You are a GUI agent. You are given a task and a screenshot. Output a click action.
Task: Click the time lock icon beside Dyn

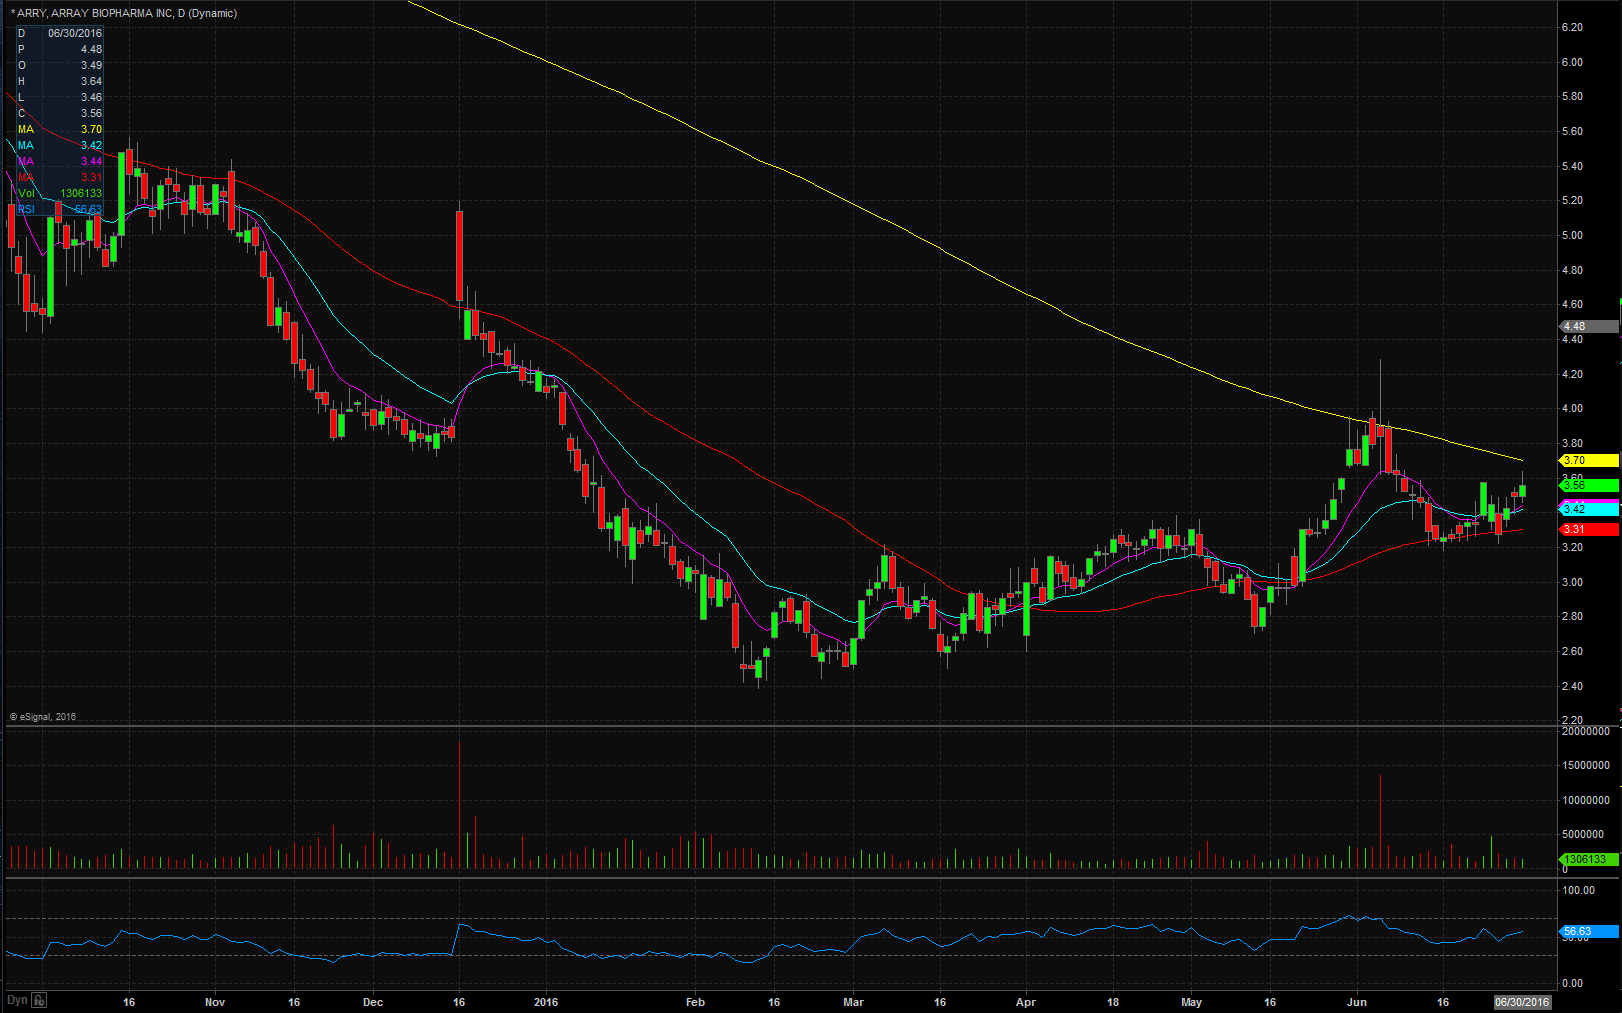pyautogui.click(x=39, y=1000)
